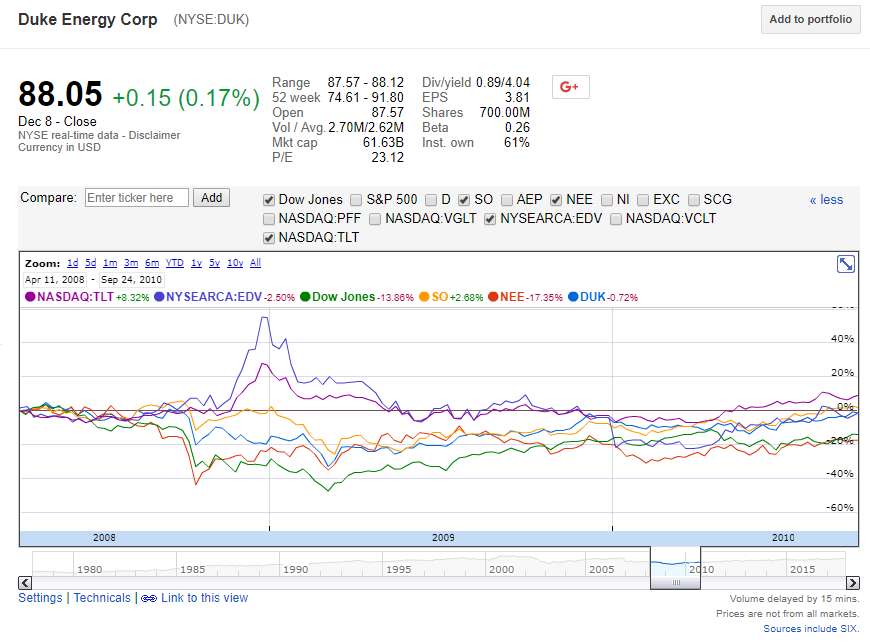Uncheck the SO ticker checkbox

pos(464,200)
